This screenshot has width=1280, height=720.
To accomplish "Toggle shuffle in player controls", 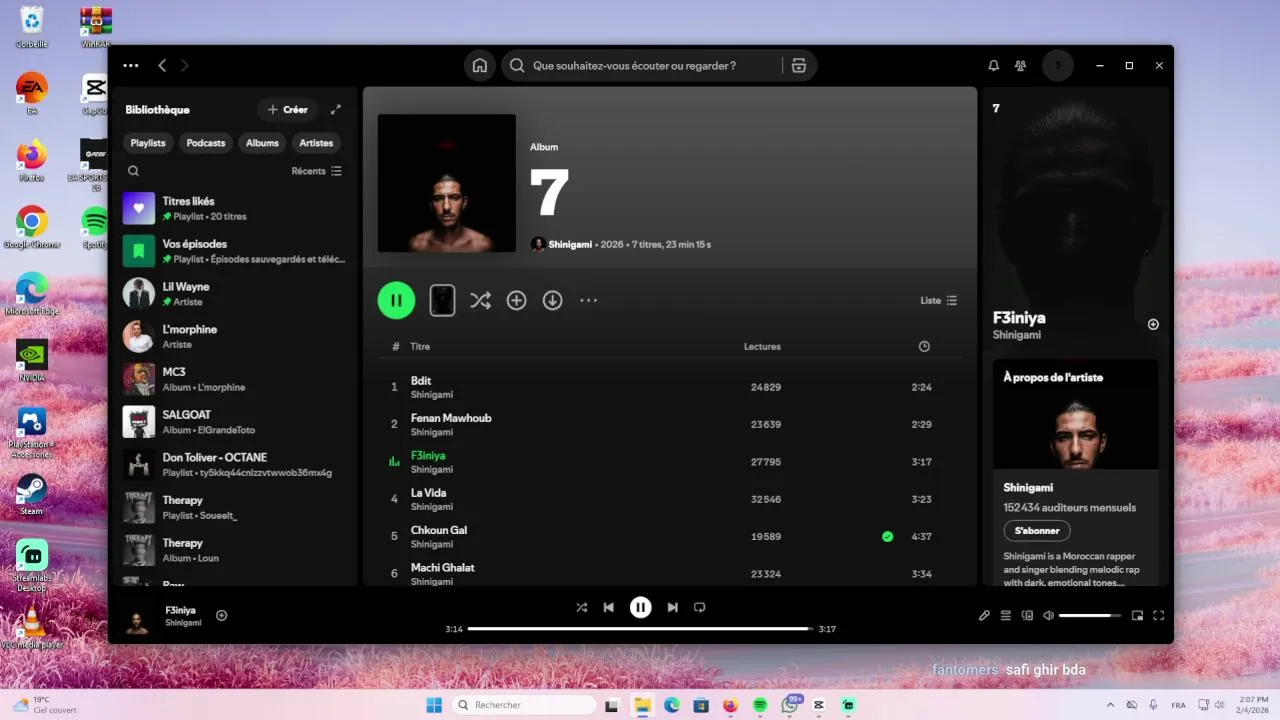I will (x=582, y=607).
